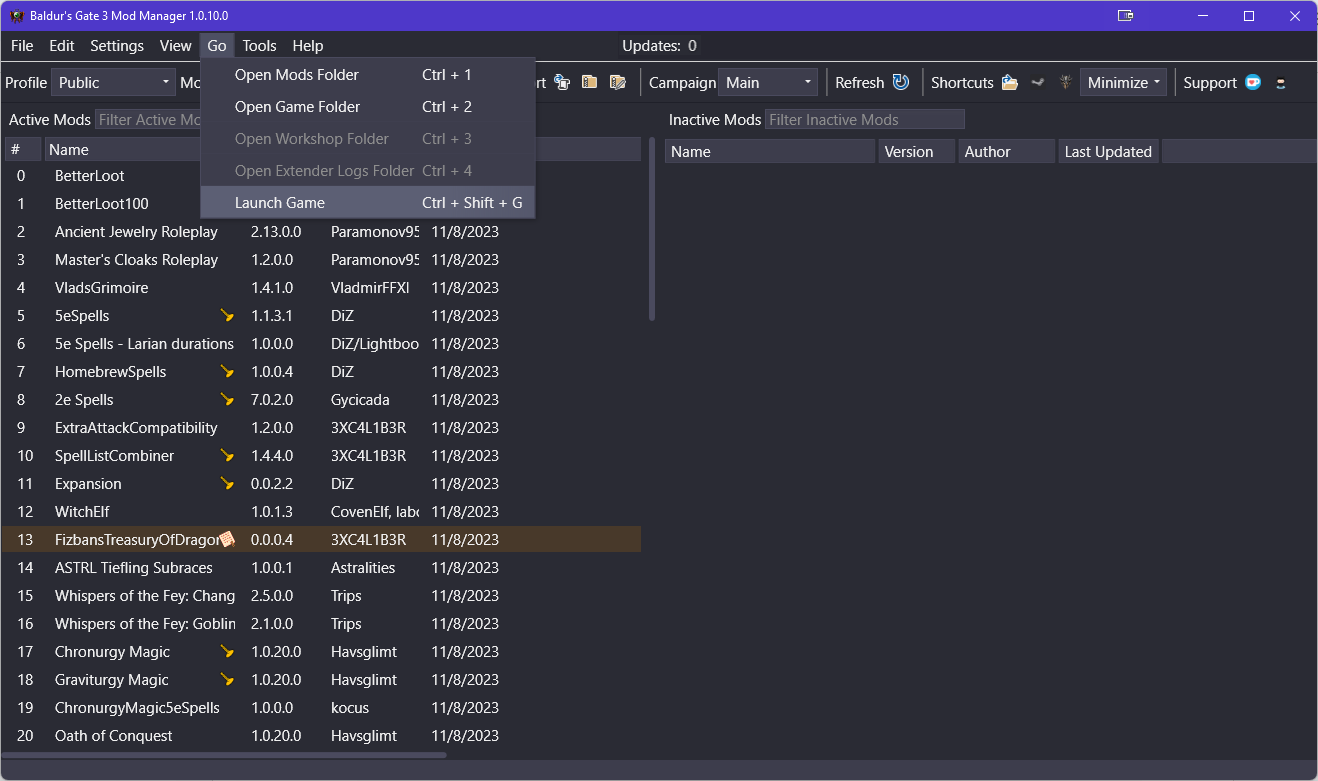Viewport: 1318px width, 781px height.
Task: Click the Refresh circular arrow icon
Action: click(x=901, y=83)
